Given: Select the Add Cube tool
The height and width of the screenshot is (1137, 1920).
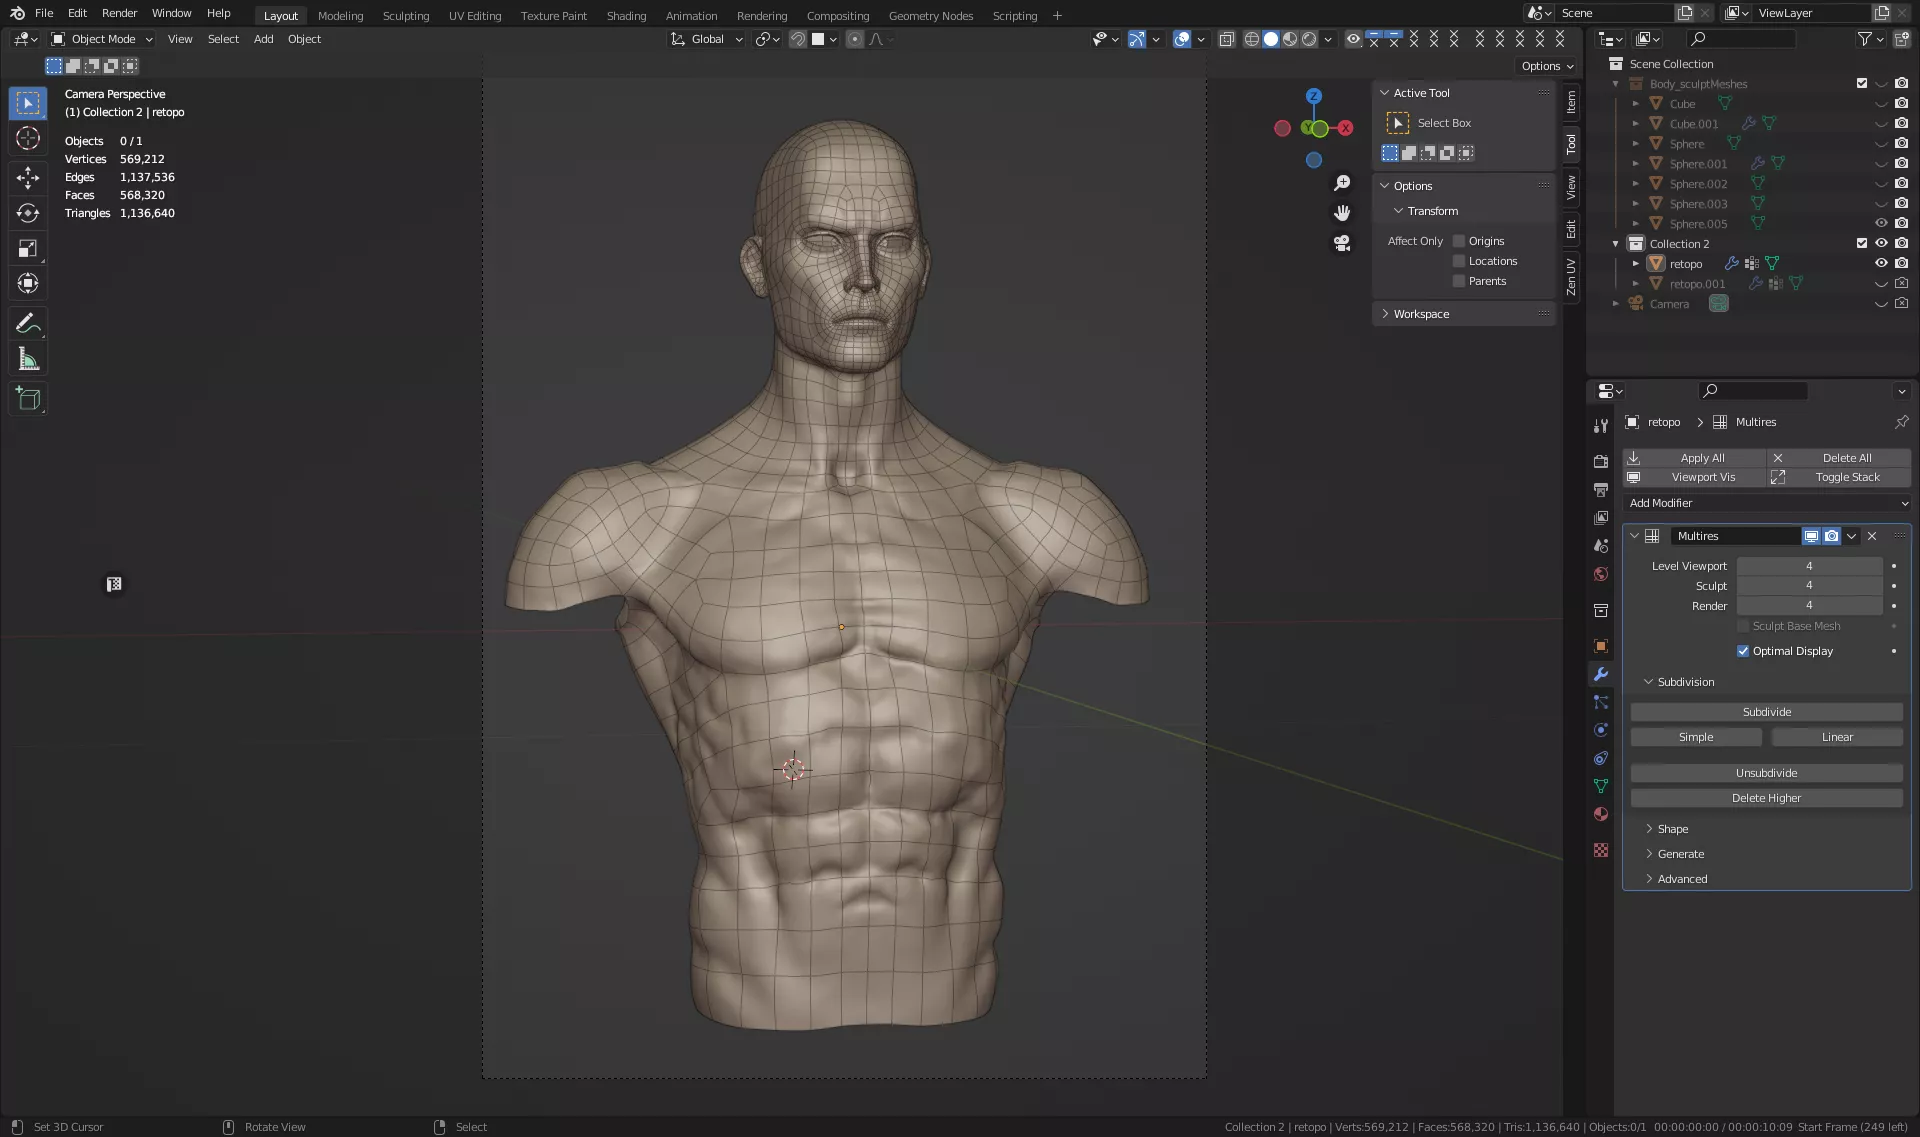Looking at the screenshot, I should tap(28, 399).
